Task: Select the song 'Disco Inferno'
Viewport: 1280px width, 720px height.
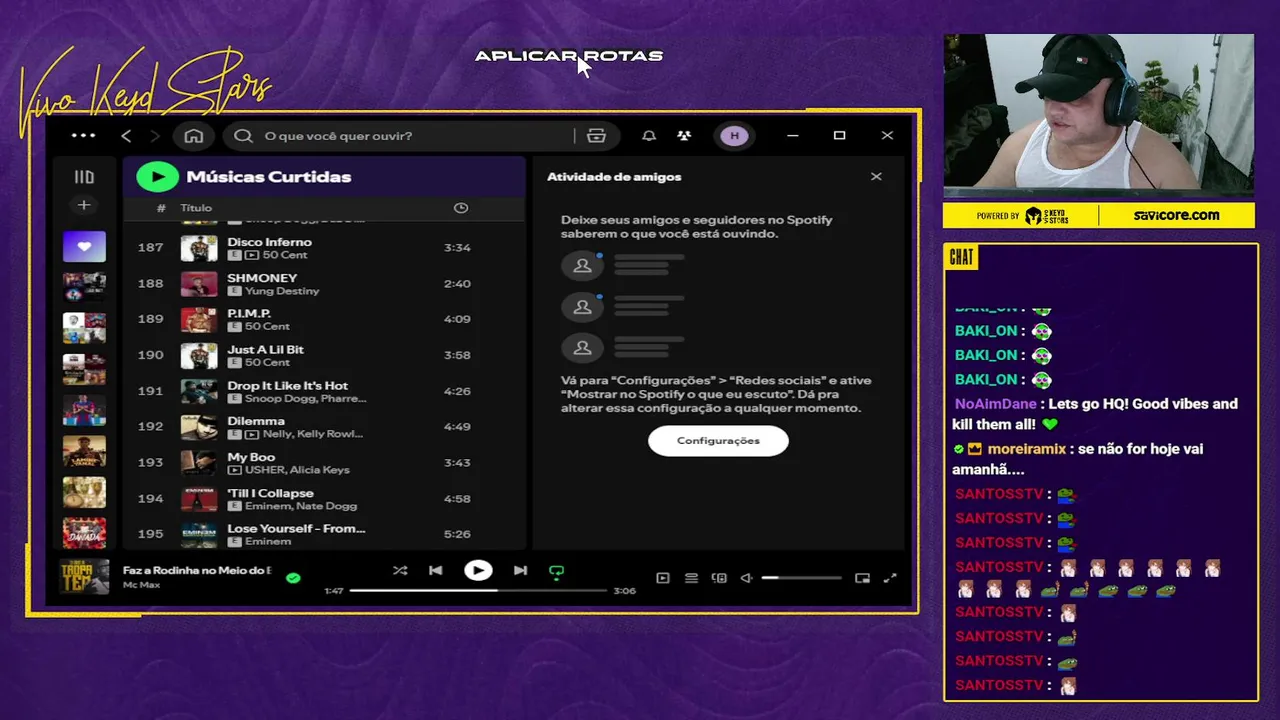Action: click(x=269, y=242)
